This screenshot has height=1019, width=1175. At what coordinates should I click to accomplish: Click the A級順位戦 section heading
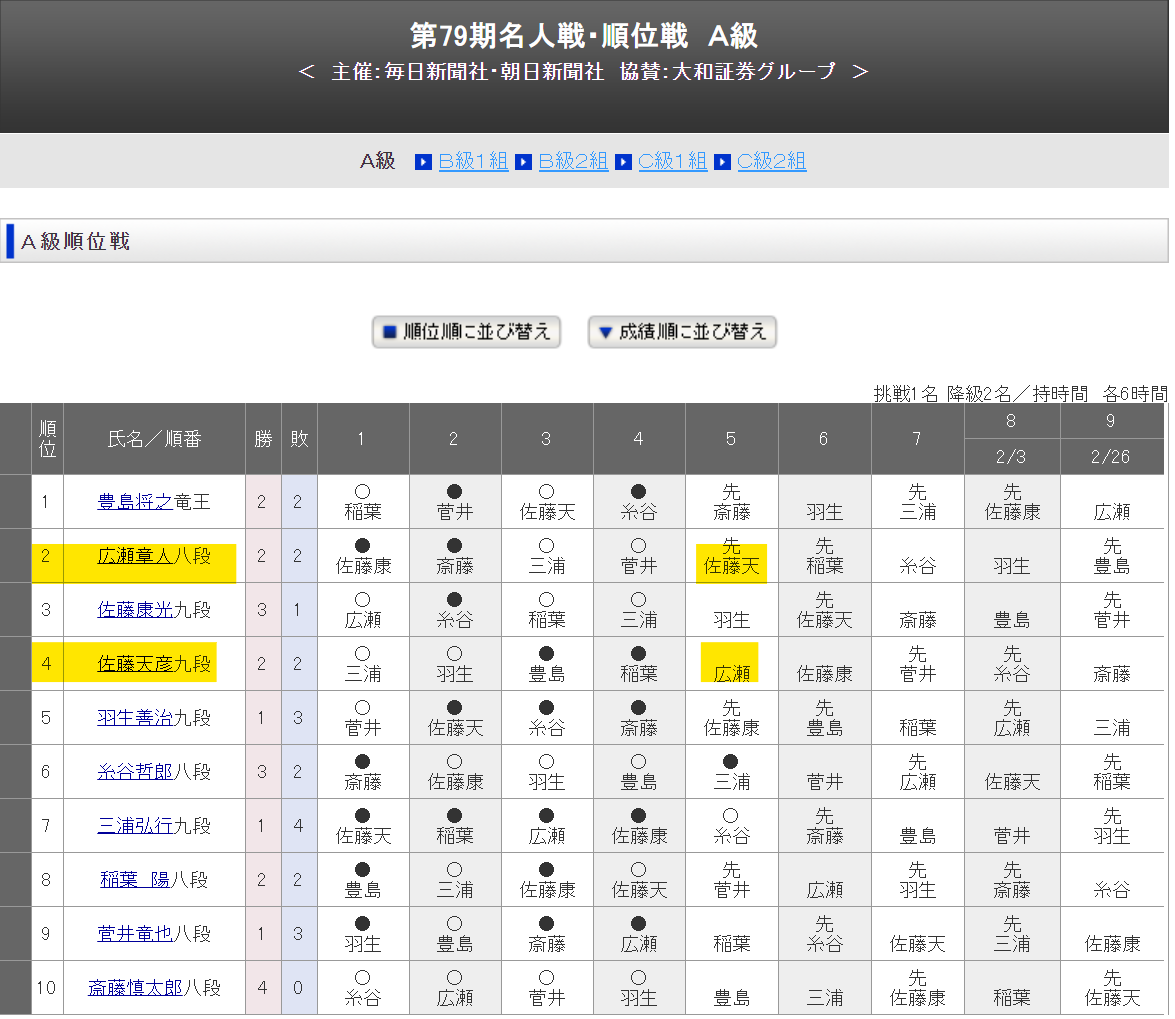(x=76, y=241)
